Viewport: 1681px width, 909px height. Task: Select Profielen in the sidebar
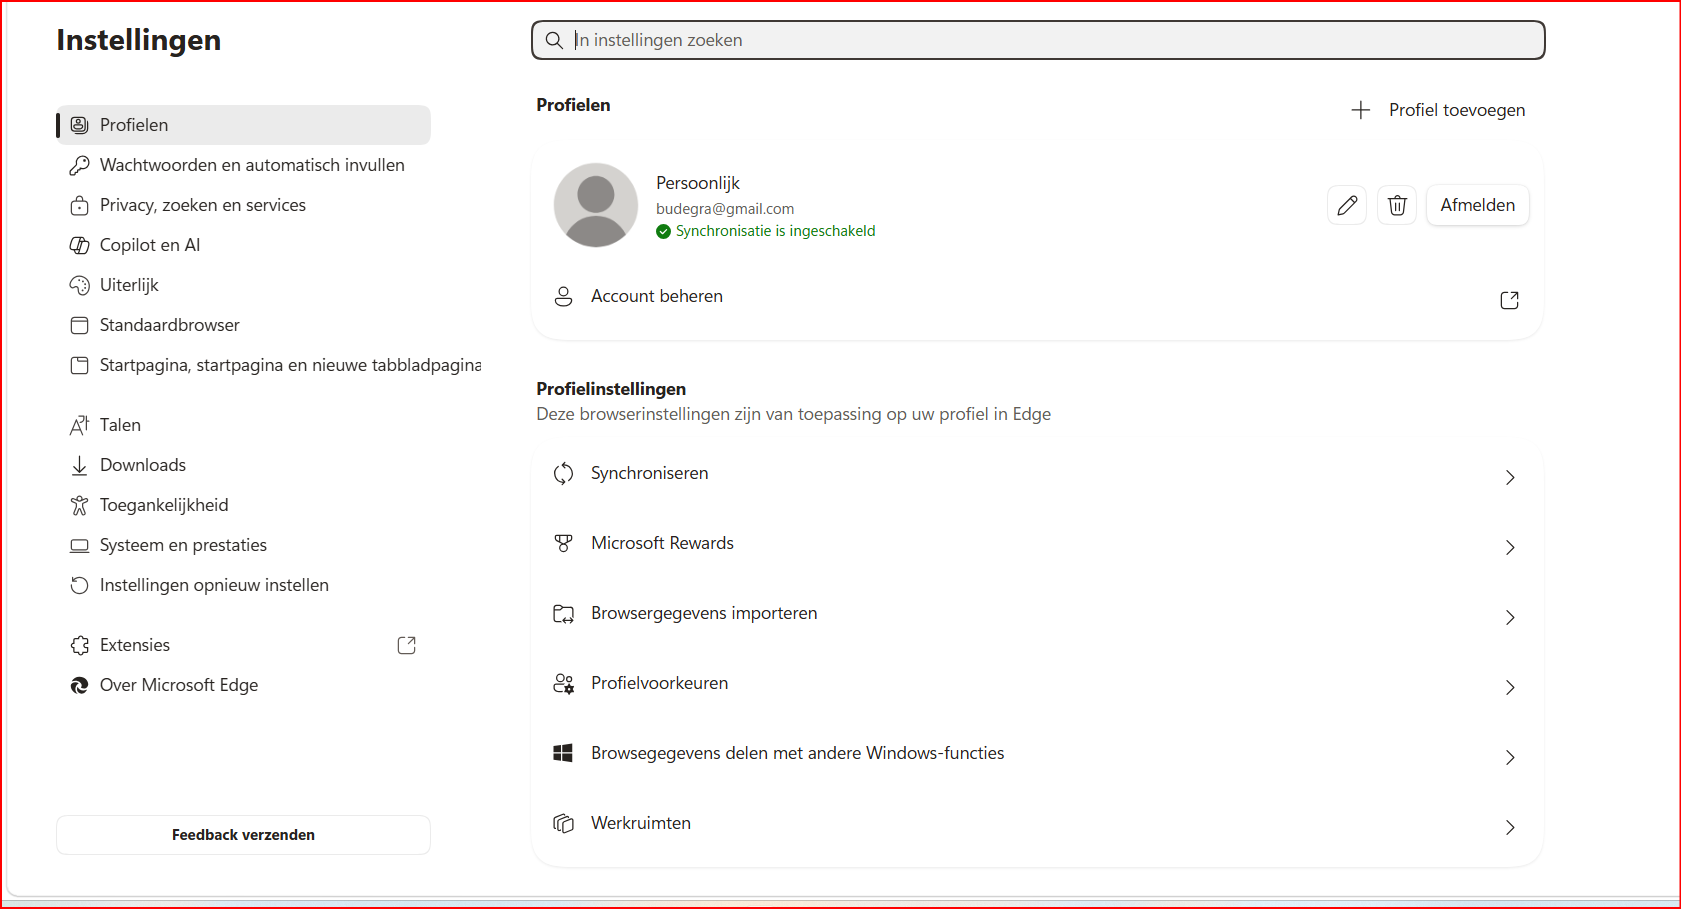point(243,125)
